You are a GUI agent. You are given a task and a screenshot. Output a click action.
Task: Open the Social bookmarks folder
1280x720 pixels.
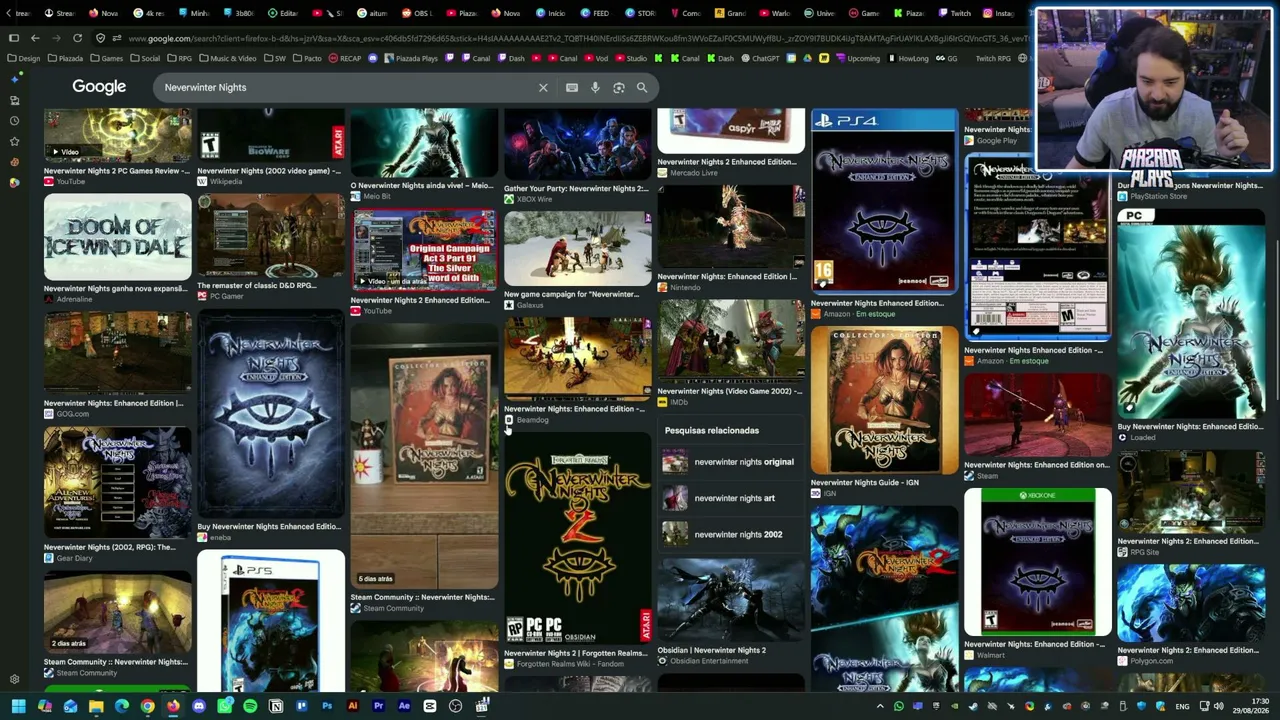[146, 58]
